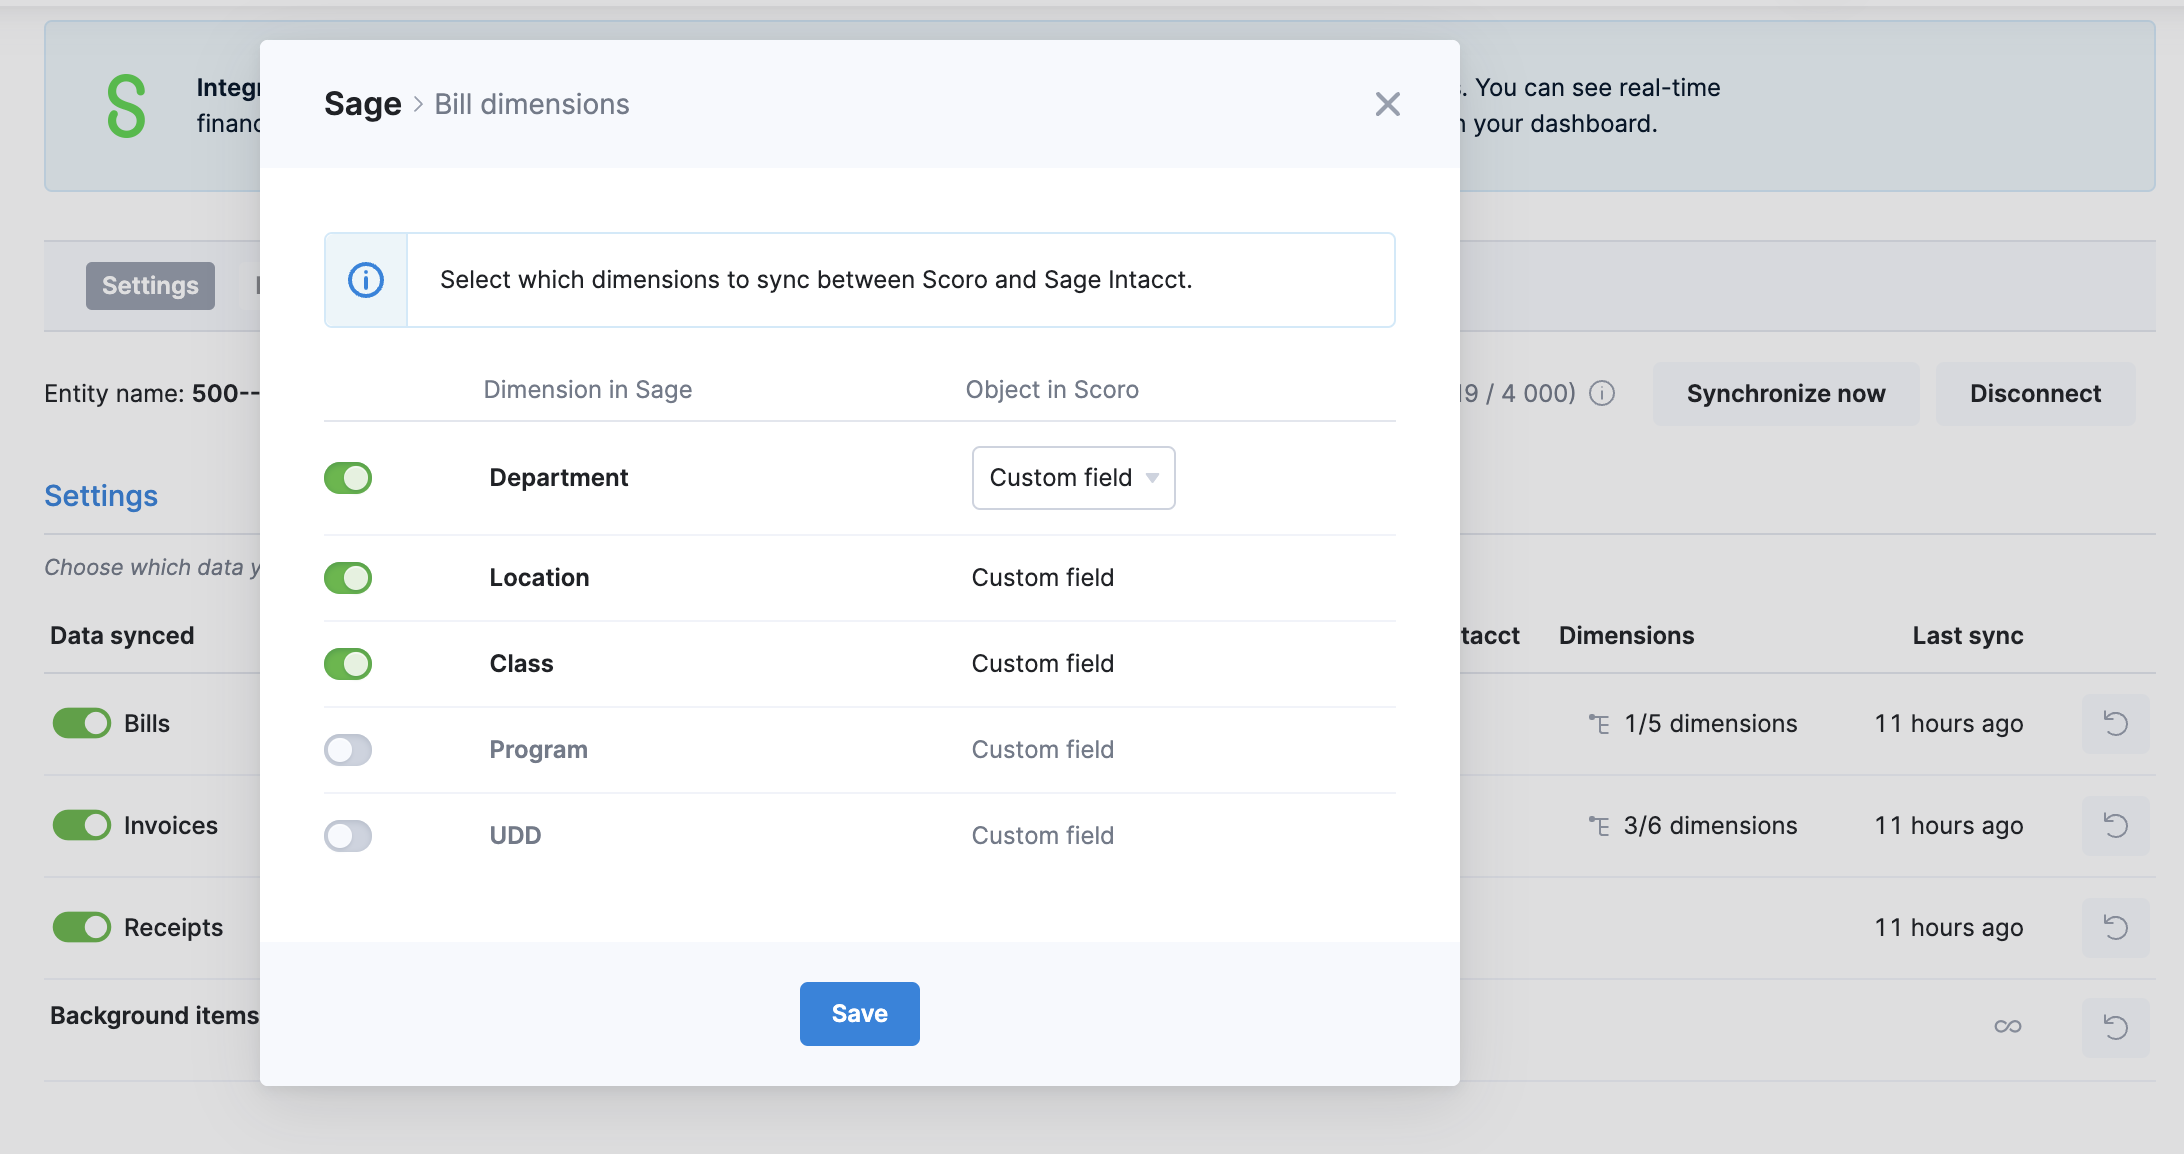The width and height of the screenshot is (2184, 1154).
Task: Click the breadcrumb chevron after Sage
Action: click(x=418, y=104)
